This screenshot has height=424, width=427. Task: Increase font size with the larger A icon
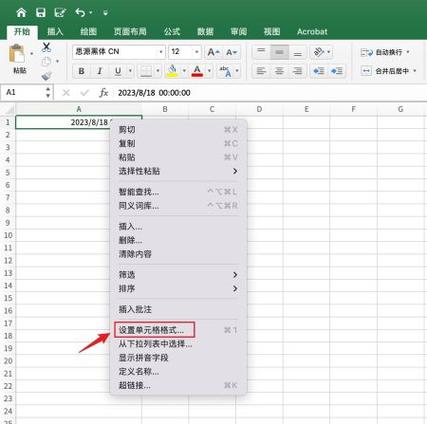(213, 52)
